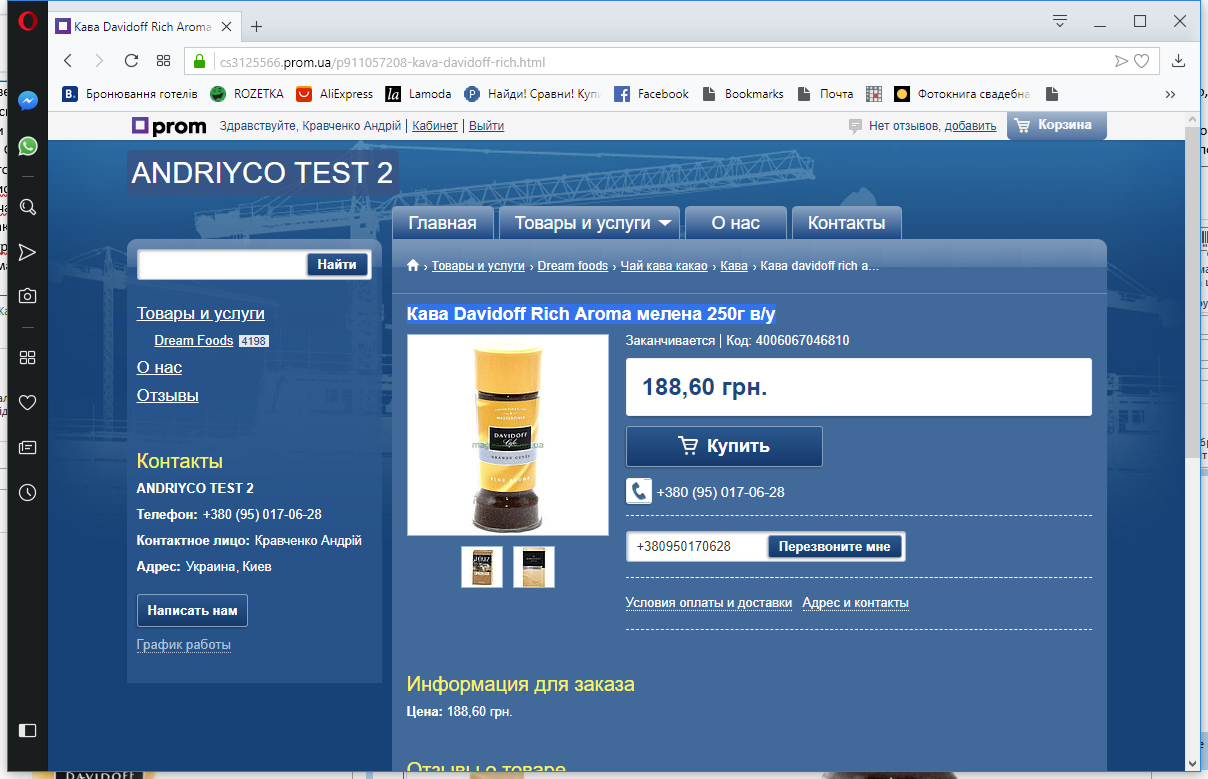Click the sidebar search icon

click(x=28, y=207)
